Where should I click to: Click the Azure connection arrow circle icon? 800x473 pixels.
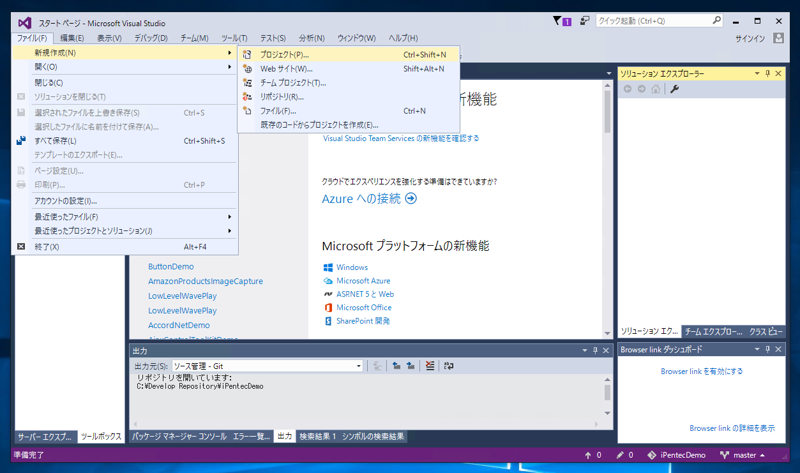(411, 198)
